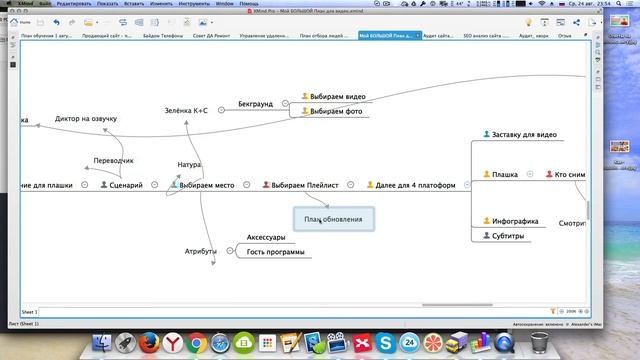
Task: Collapse the Выбираем Плейлист branch
Action: [x=350, y=185]
